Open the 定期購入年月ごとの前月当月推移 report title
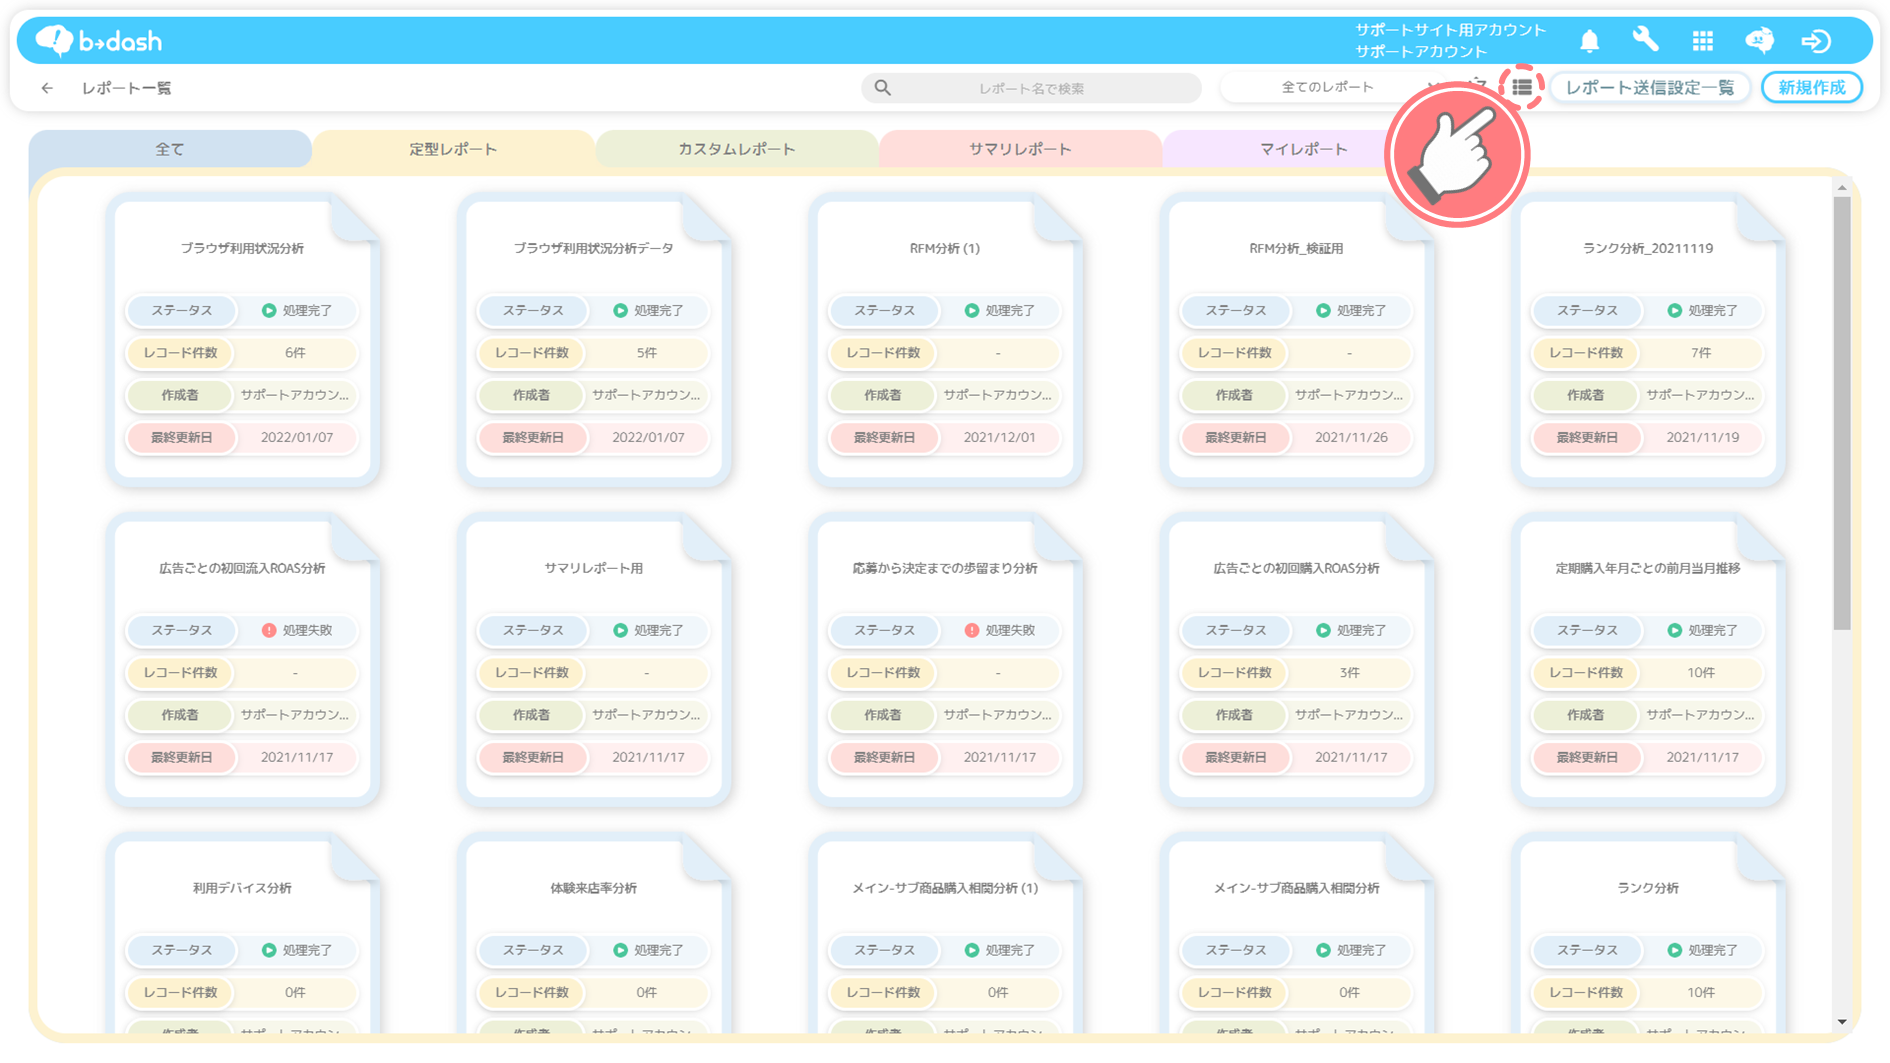Screen dimensions: 1890x1063 click(x=1648, y=568)
